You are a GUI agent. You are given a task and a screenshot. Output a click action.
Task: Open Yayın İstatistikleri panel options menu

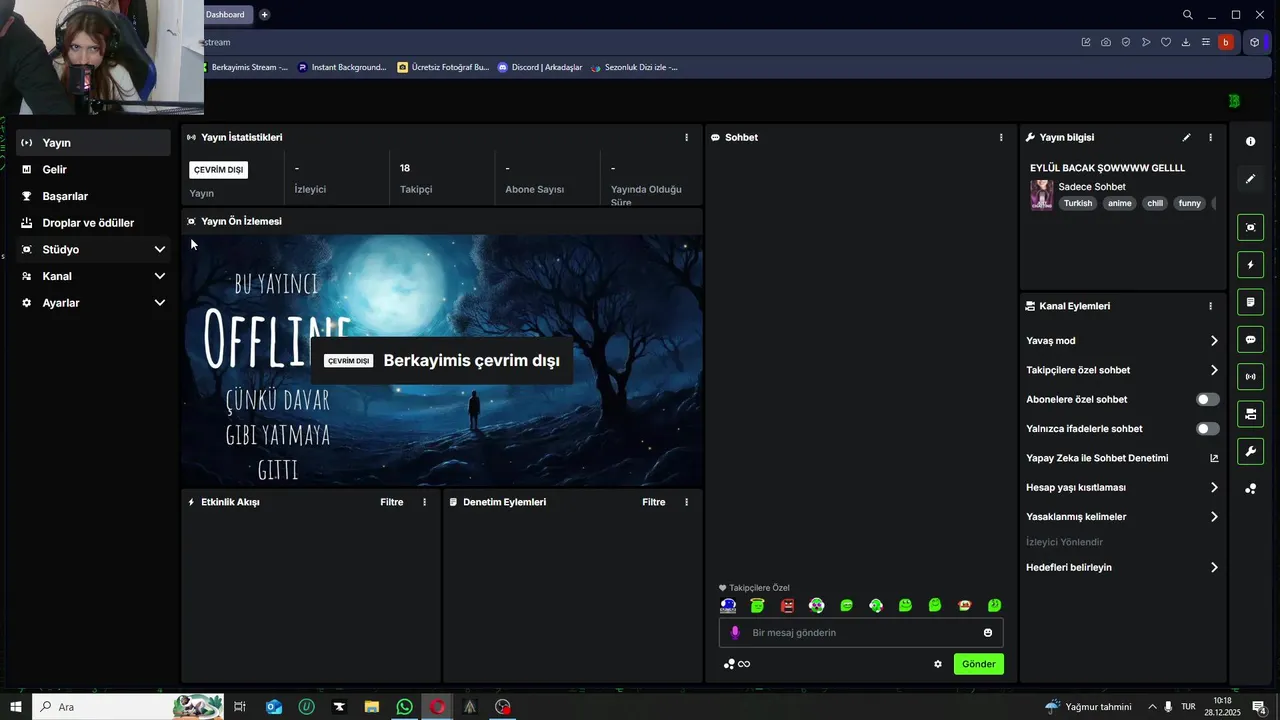tap(686, 137)
